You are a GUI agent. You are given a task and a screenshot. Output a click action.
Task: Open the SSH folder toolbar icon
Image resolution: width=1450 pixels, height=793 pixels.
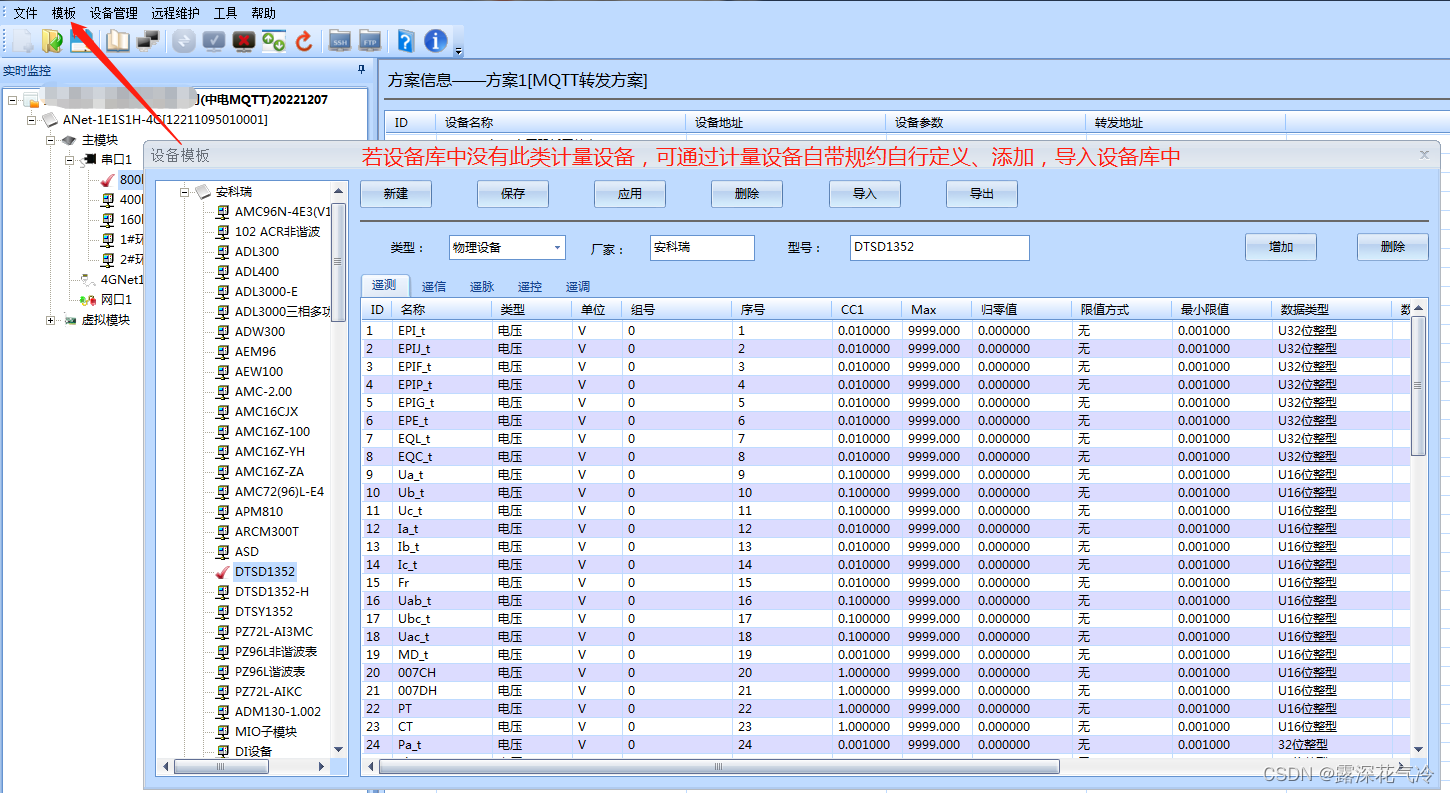pos(340,41)
